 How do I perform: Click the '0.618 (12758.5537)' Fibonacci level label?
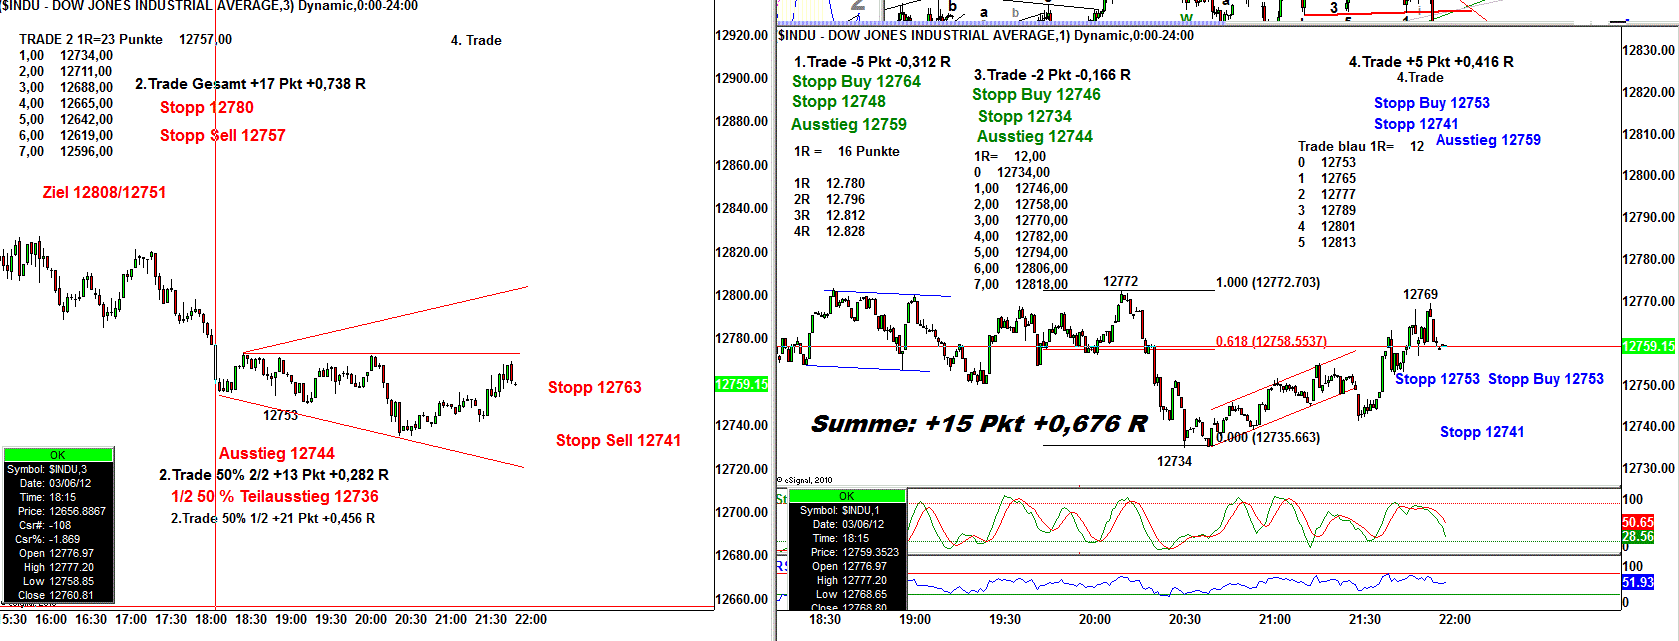click(1285, 341)
